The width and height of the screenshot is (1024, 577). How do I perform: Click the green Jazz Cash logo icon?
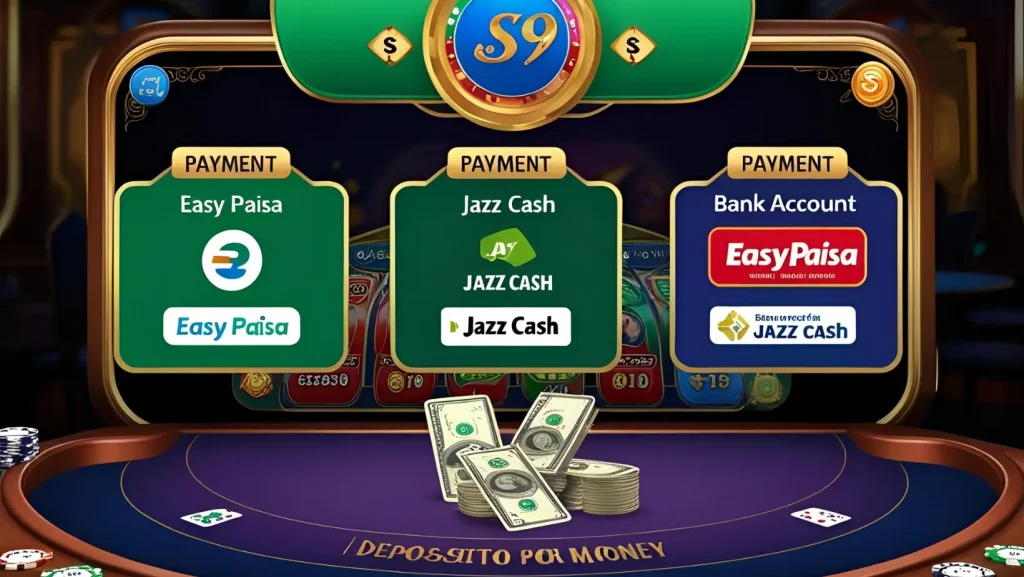pos(507,247)
